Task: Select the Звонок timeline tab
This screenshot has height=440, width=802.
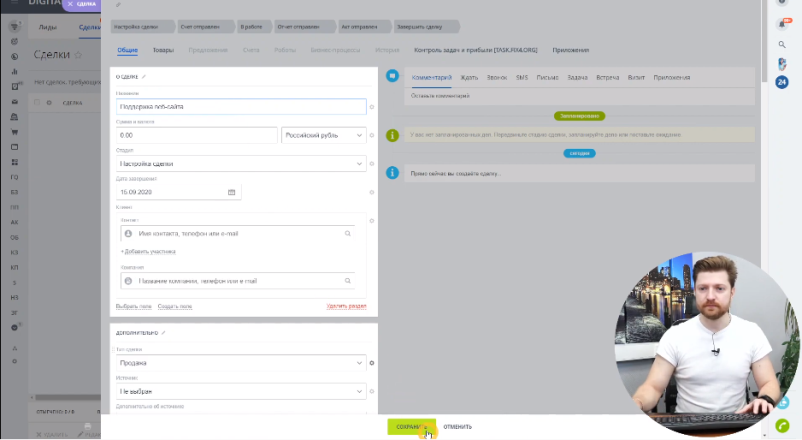Action: (x=497, y=78)
